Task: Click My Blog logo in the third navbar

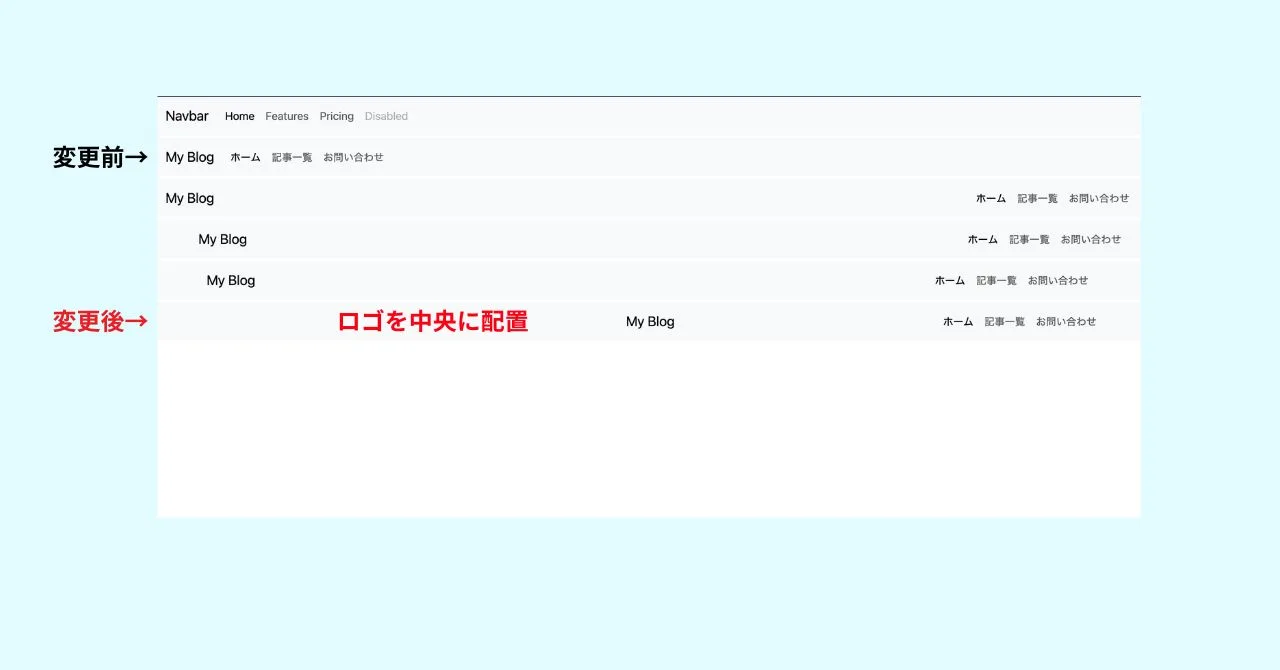Action: pos(190,198)
